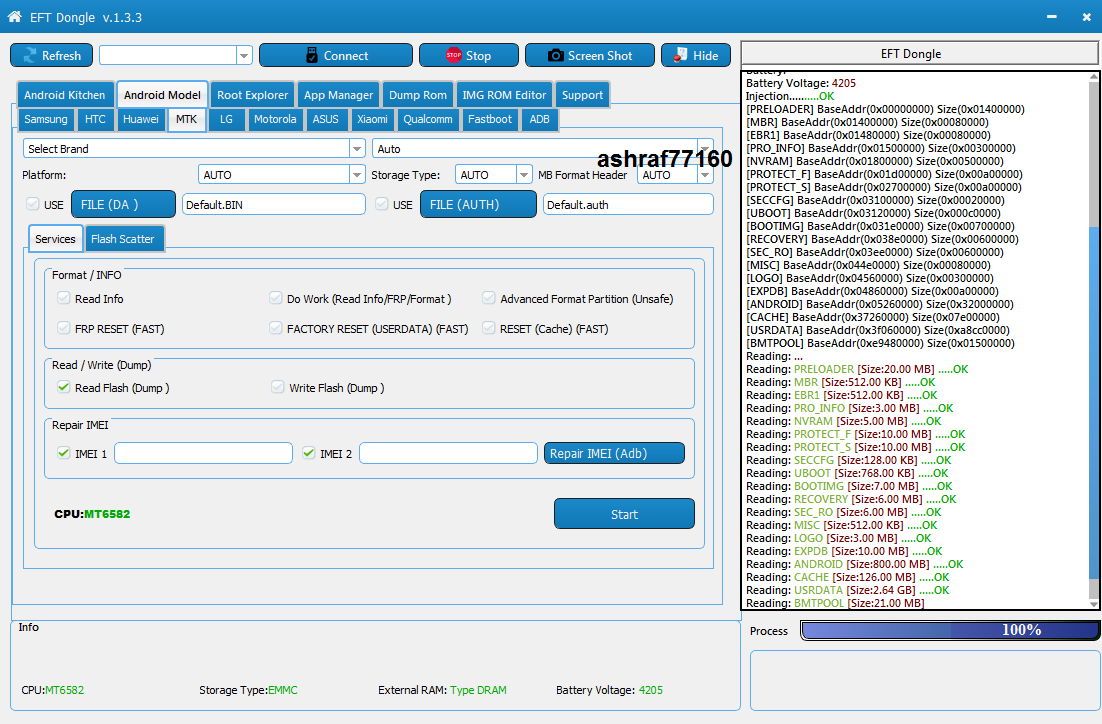Select the Services tab
The height and width of the screenshot is (724, 1102).
[x=55, y=239]
